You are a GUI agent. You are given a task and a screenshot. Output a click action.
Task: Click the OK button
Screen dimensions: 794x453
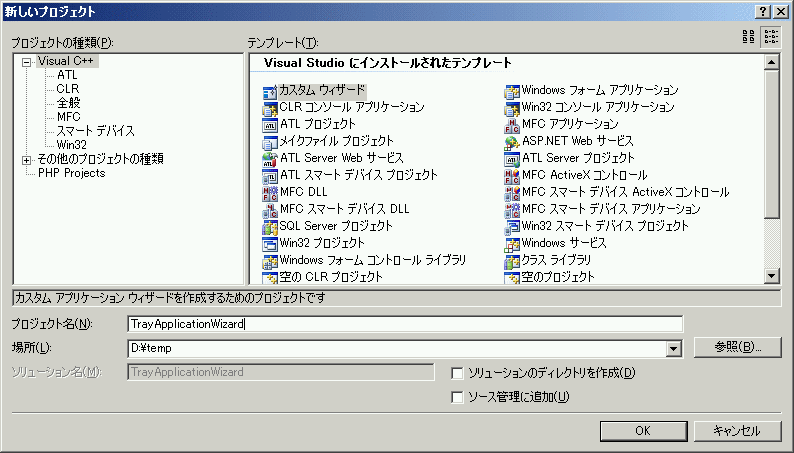pyautogui.click(x=643, y=431)
